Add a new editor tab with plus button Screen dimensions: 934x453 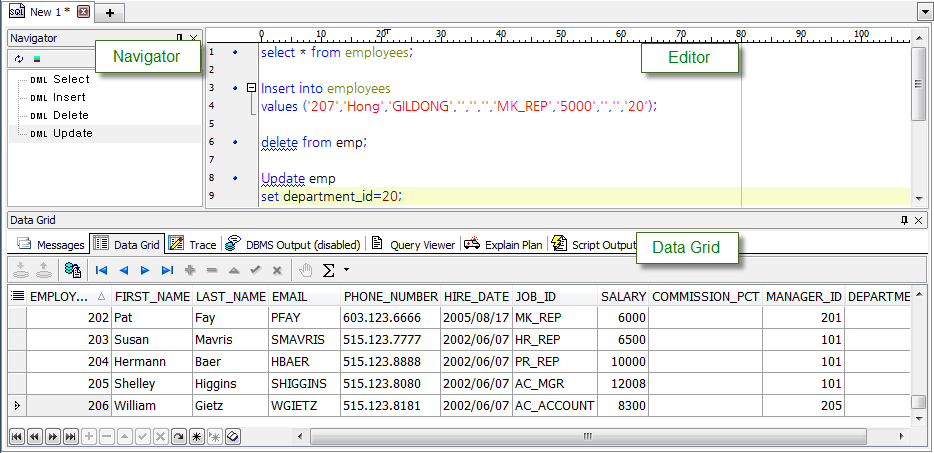tap(109, 12)
